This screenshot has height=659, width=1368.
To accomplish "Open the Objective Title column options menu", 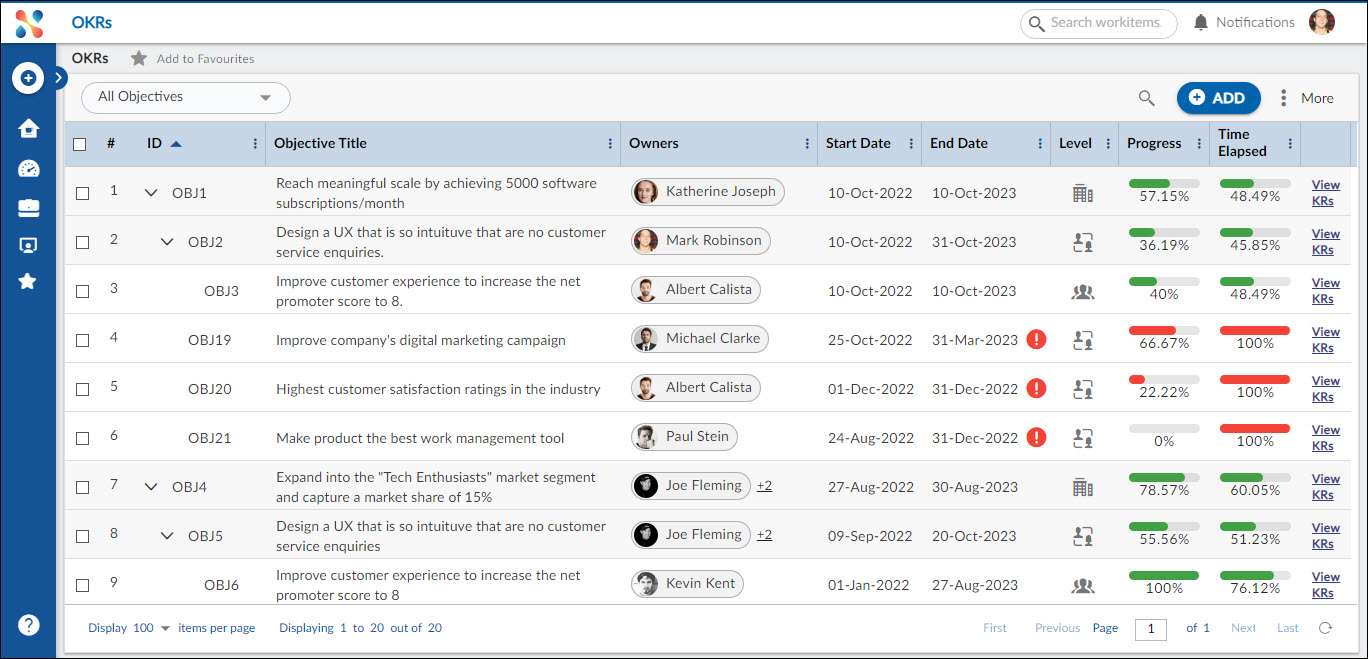I will (x=610, y=144).
